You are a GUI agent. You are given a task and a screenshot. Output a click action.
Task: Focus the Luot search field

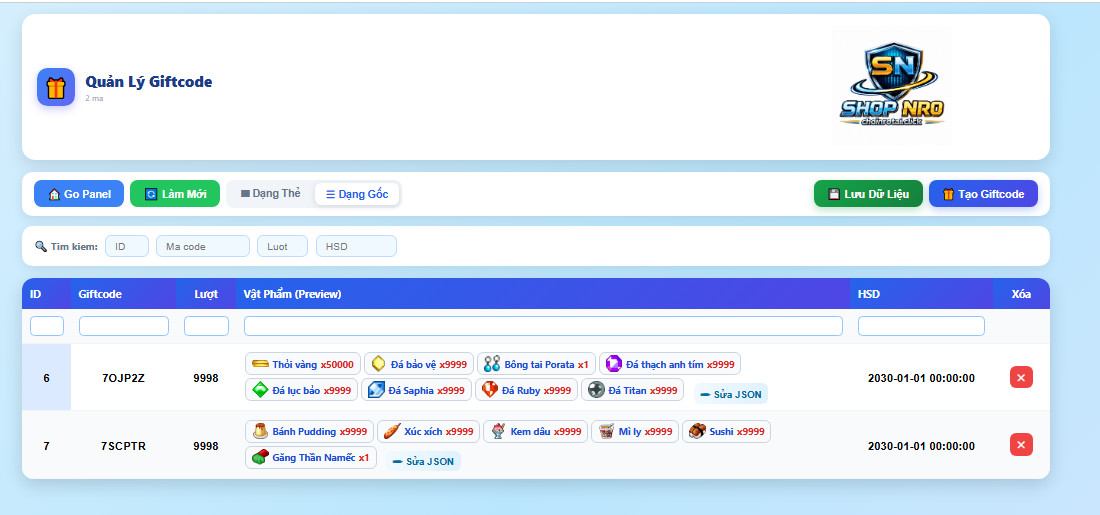(x=282, y=246)
